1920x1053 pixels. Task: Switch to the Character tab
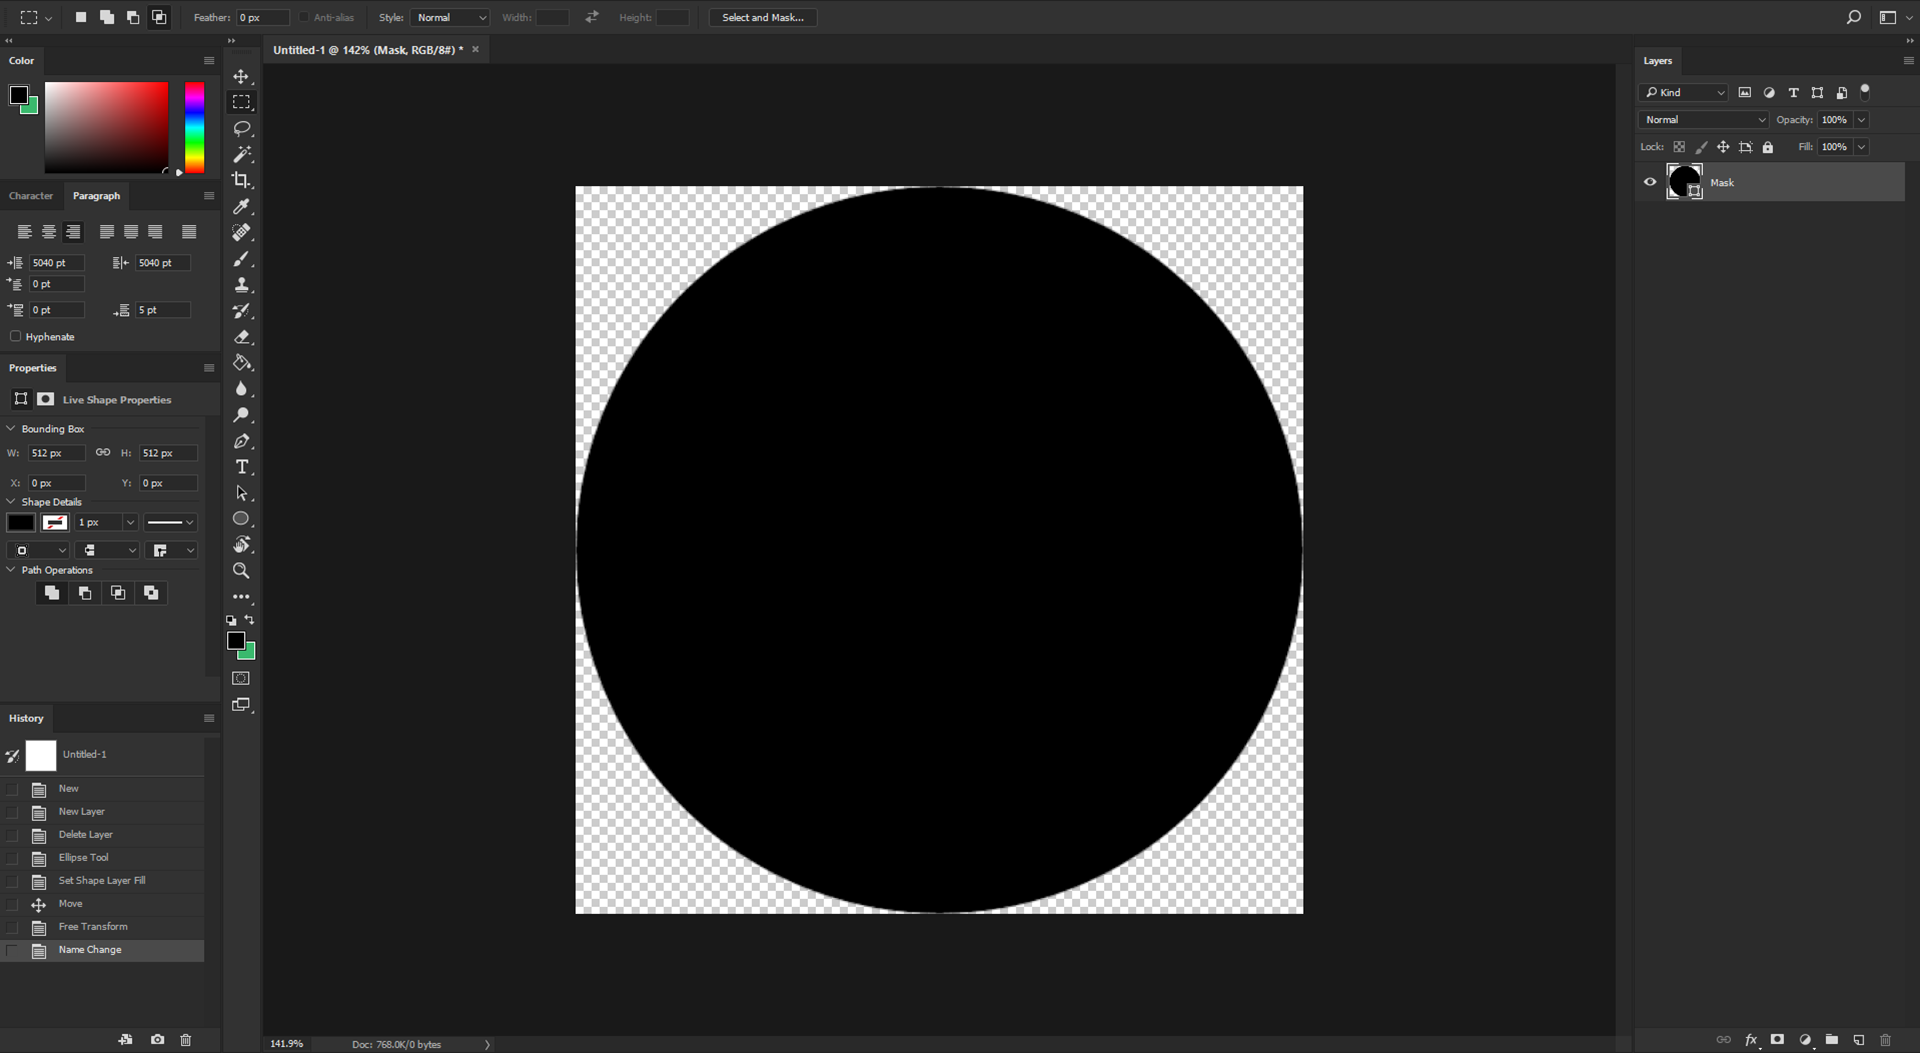pyautogui.click(x=31, y=195)
